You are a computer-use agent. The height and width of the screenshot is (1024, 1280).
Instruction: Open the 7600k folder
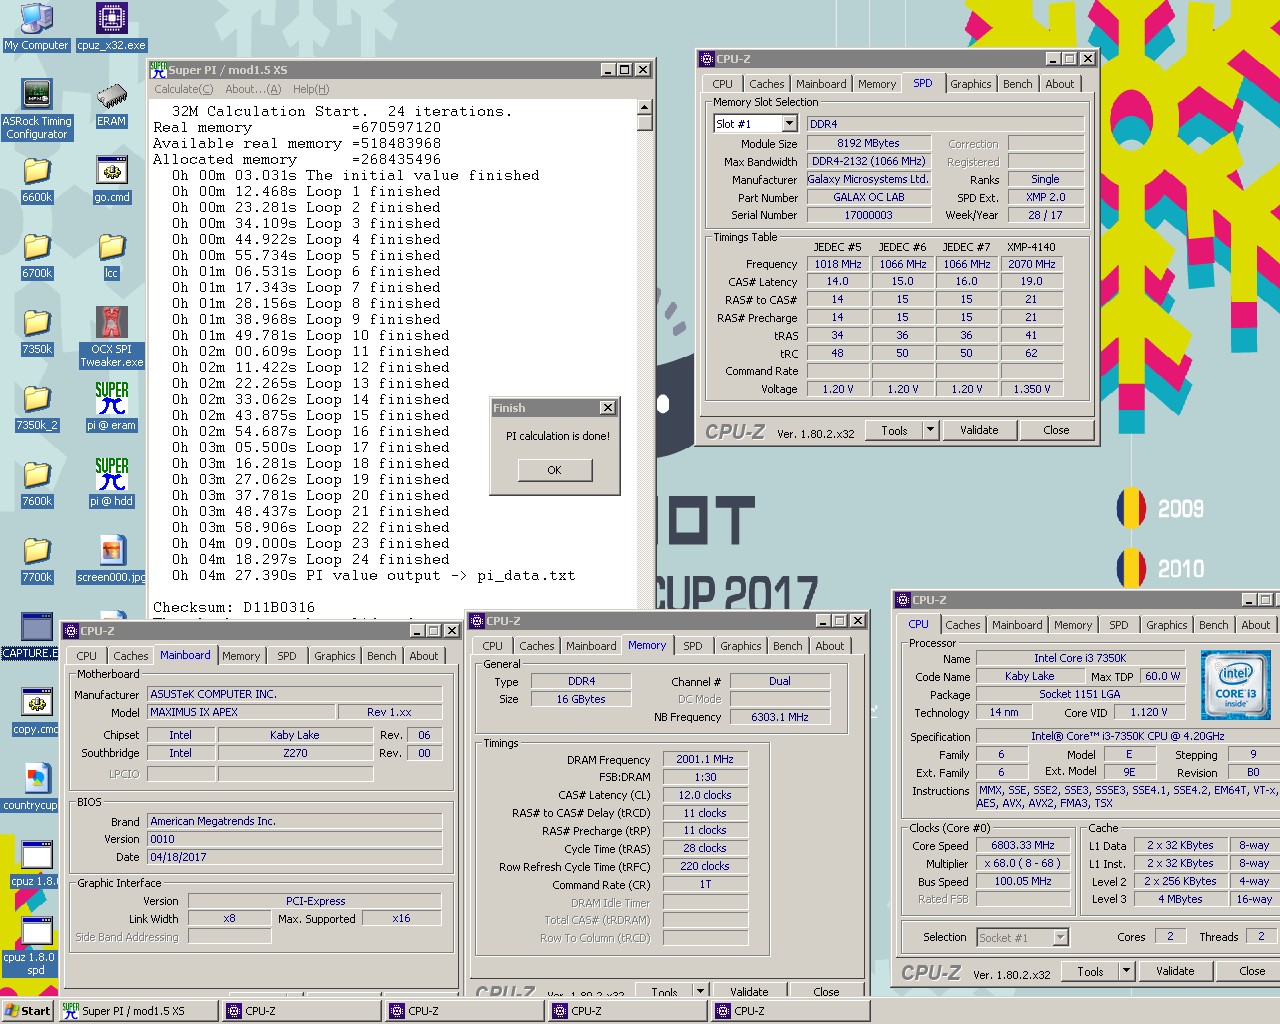pos(37,484)
